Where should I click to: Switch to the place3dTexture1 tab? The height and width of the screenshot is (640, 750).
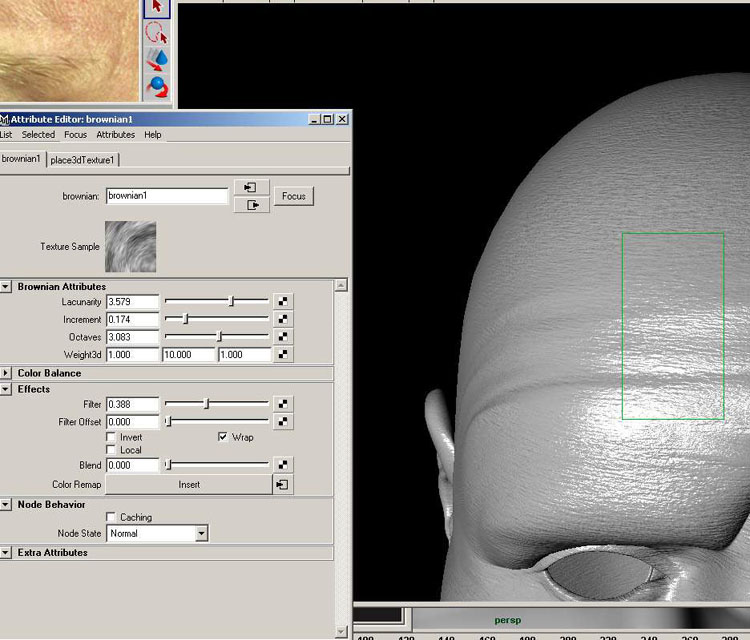pyautogui.click(x=83, y=160)
